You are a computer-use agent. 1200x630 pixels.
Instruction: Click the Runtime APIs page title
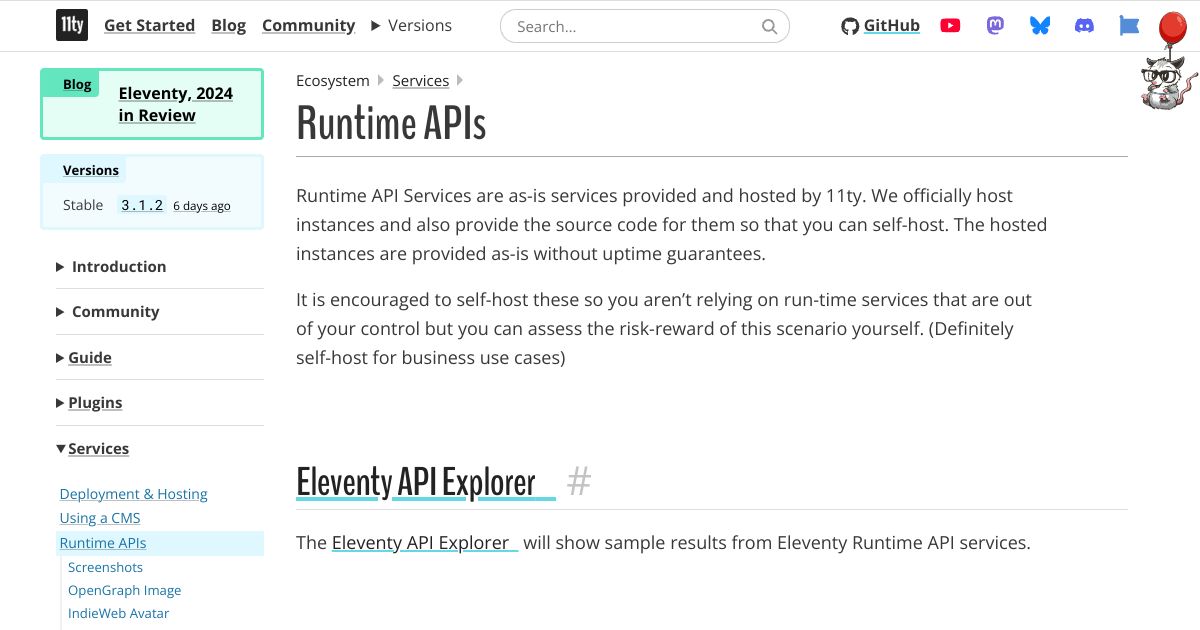(x=391, y=124)
